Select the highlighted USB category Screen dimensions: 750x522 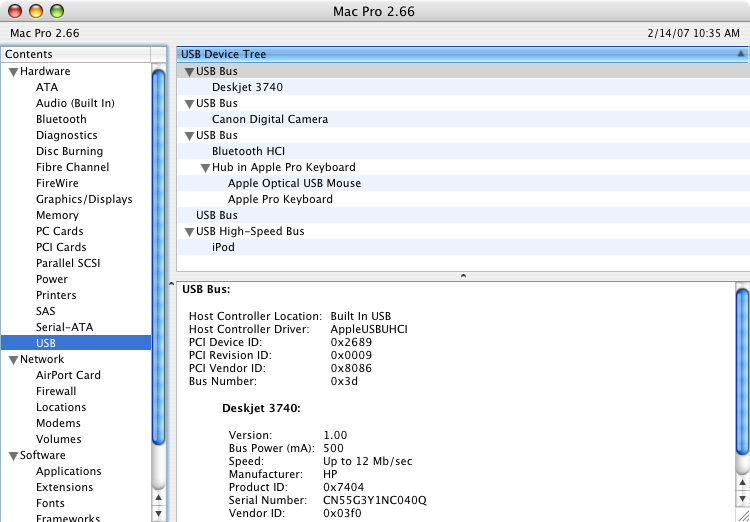76,343
